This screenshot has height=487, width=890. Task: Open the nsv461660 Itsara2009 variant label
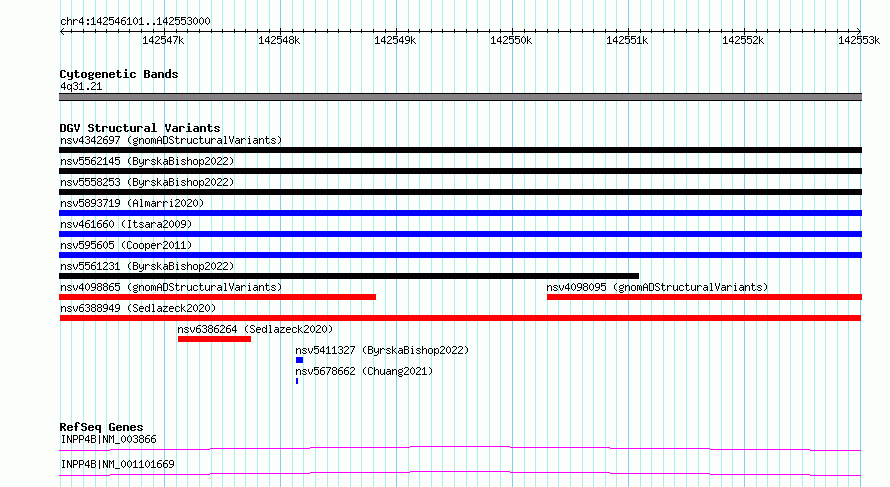click(126, 224)
